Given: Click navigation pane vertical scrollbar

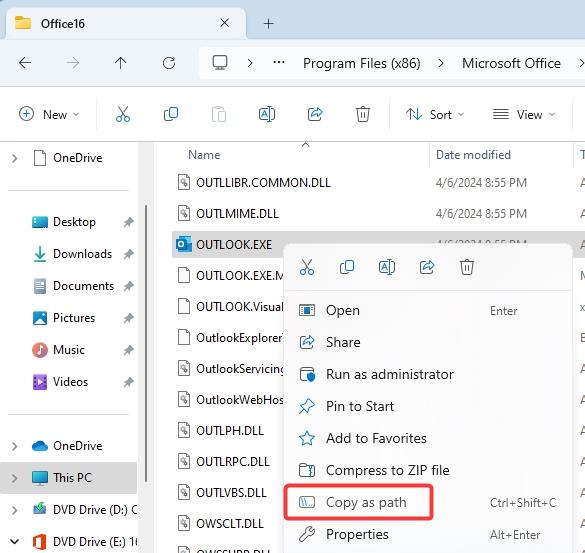Looking at the screenshot, I should click(x=146, y=343).
